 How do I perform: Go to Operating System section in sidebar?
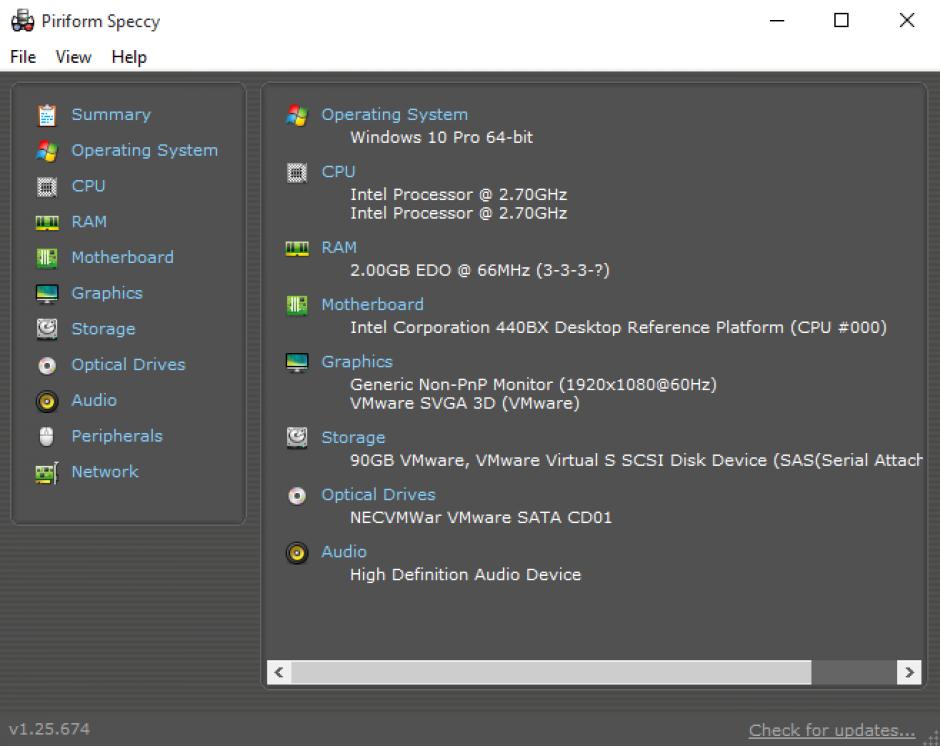pyautogui.click(x=144, y=151)
